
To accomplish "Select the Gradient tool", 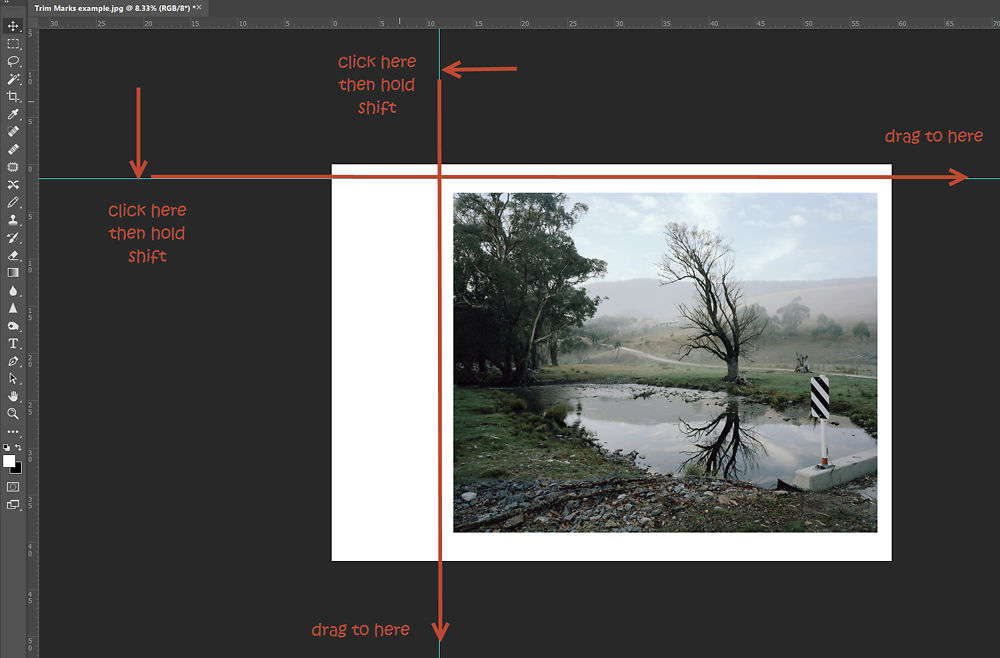I will (x=13, y=273).
